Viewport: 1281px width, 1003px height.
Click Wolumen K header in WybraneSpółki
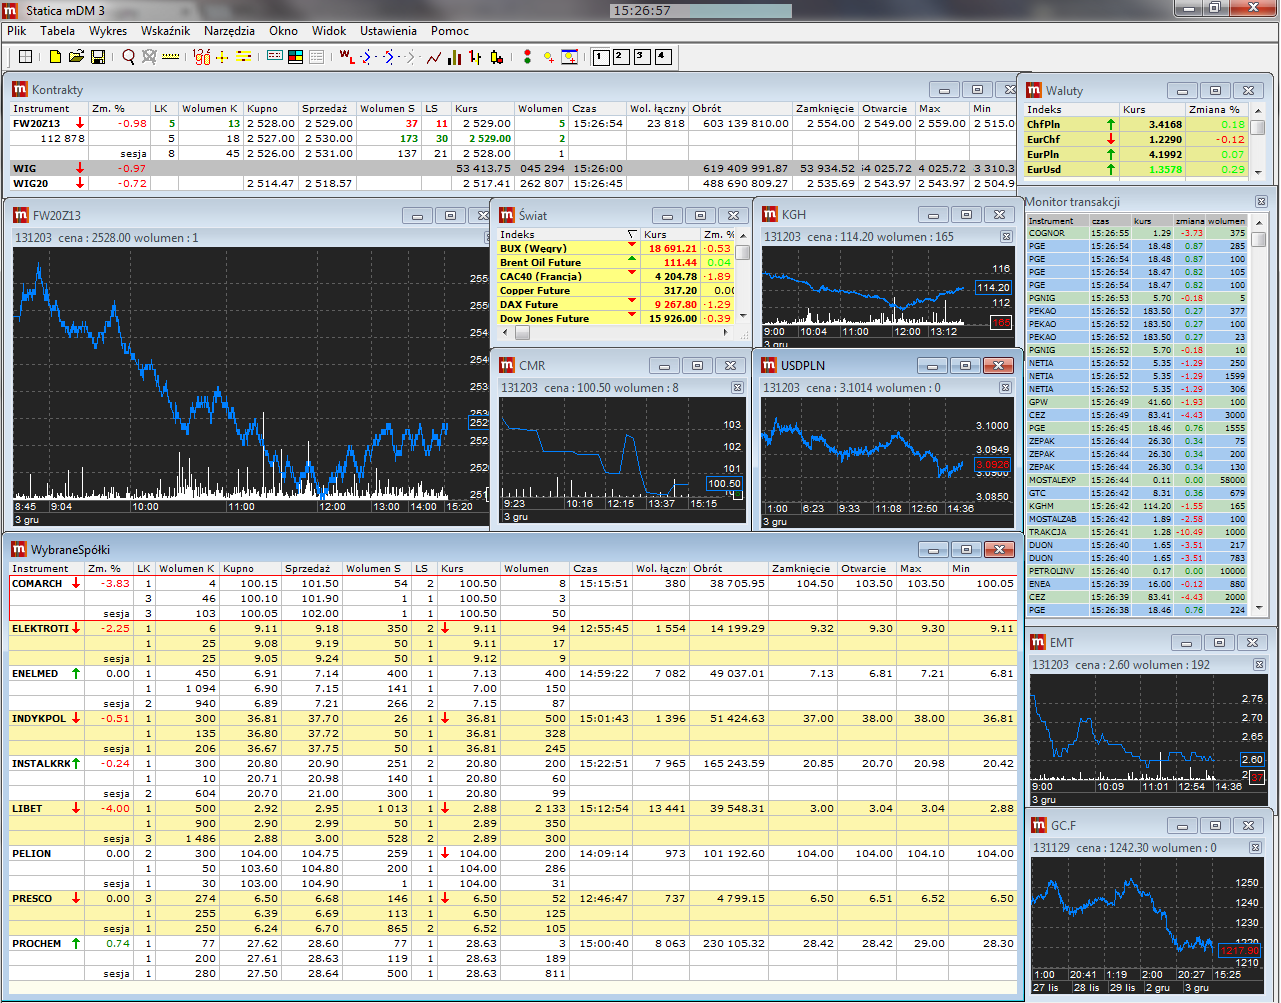point(187,568)
